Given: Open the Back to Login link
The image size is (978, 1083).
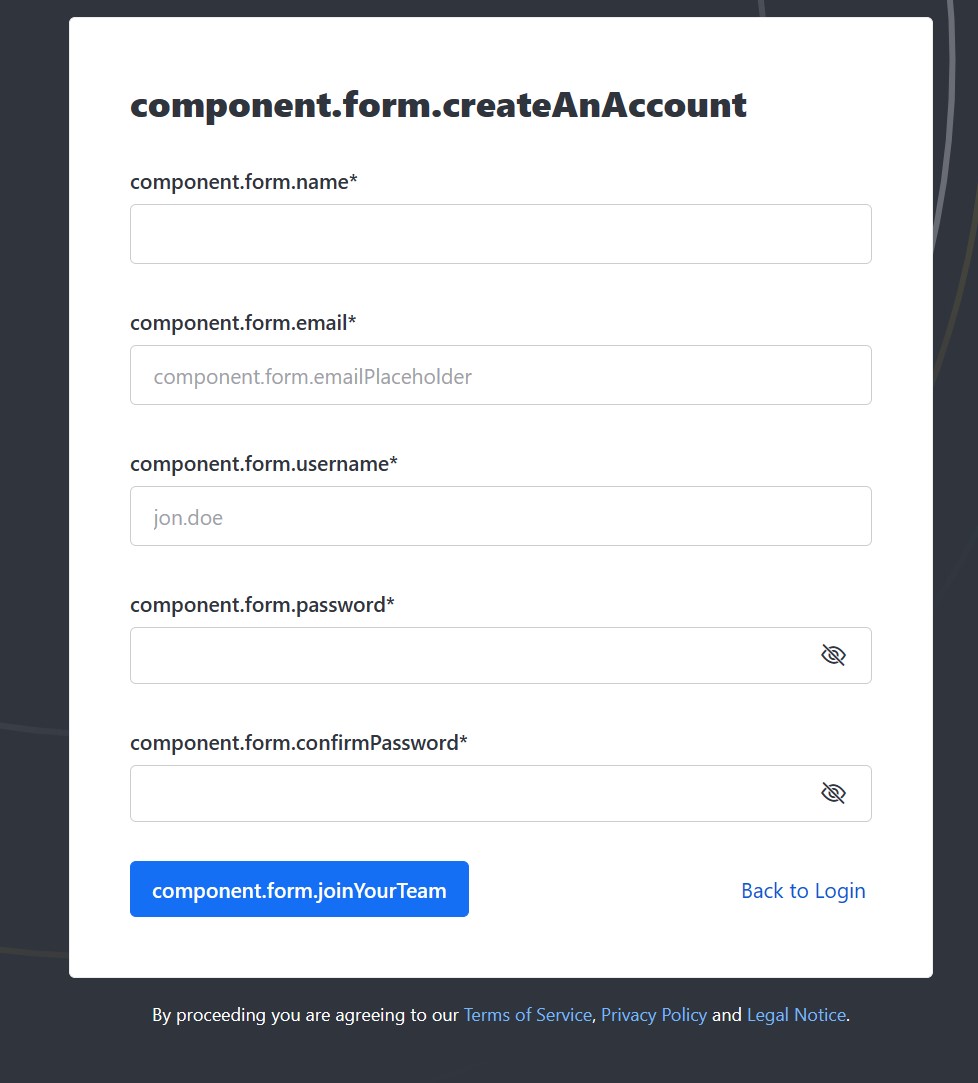Looking at the screenshot, I should (x=803, y=890).
